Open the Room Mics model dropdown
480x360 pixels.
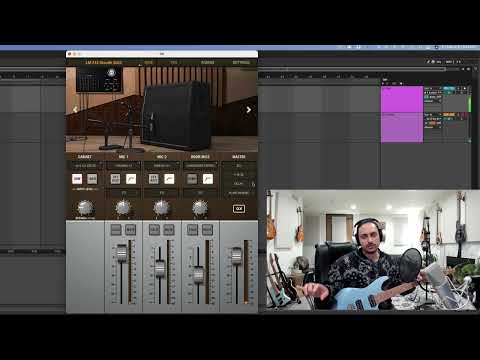click(x=200, y=165)
